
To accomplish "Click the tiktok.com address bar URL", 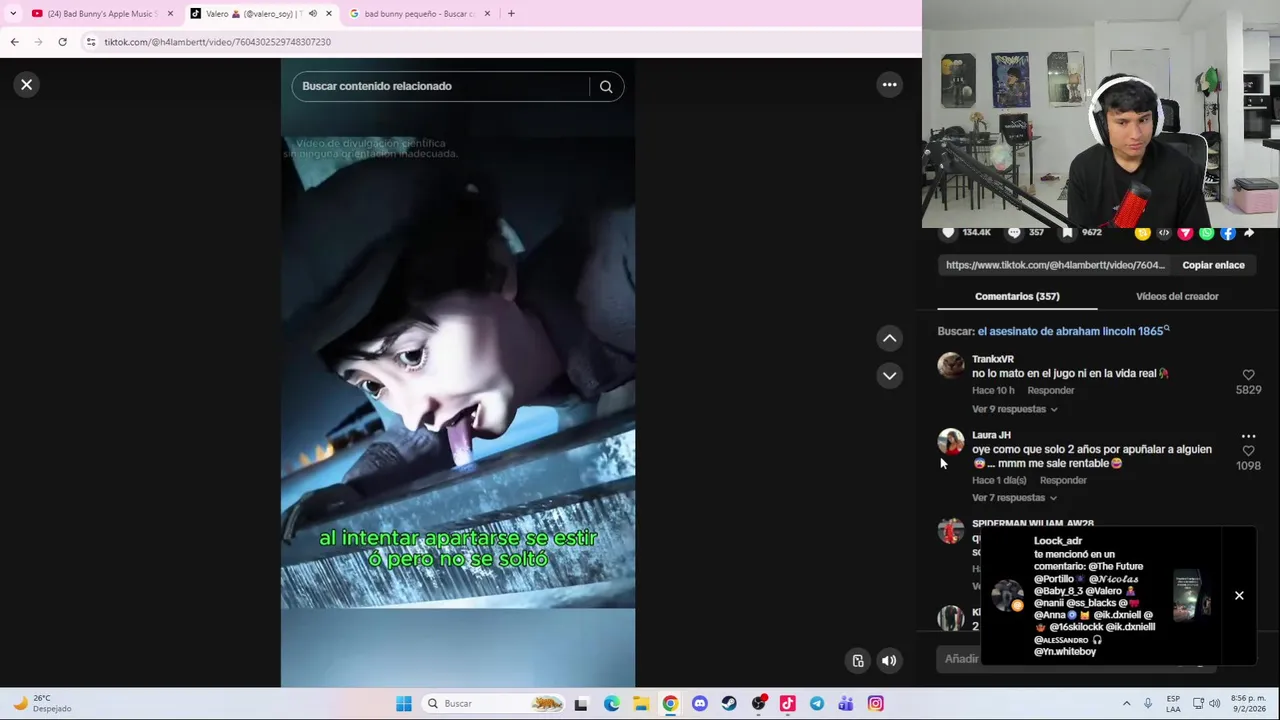I will 217,42.
